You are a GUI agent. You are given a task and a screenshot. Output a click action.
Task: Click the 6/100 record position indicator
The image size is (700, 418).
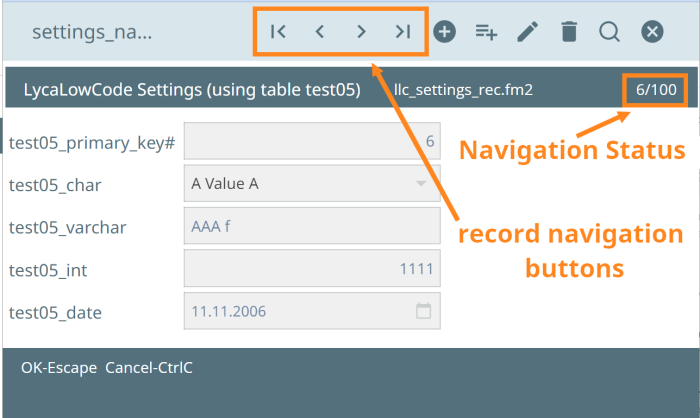click(656, 90)
